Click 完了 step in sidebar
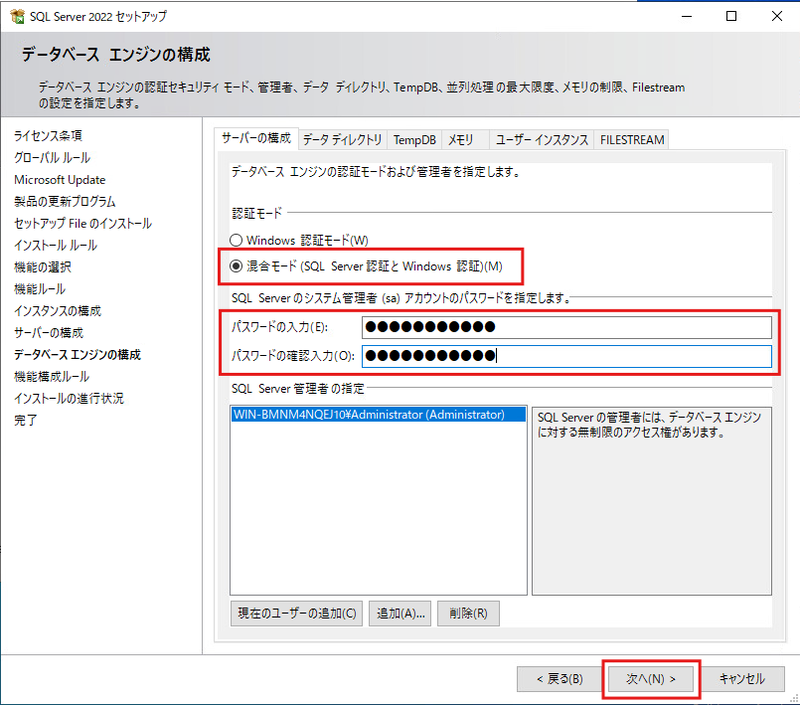 pyautogui.click(x=26, y=420)
